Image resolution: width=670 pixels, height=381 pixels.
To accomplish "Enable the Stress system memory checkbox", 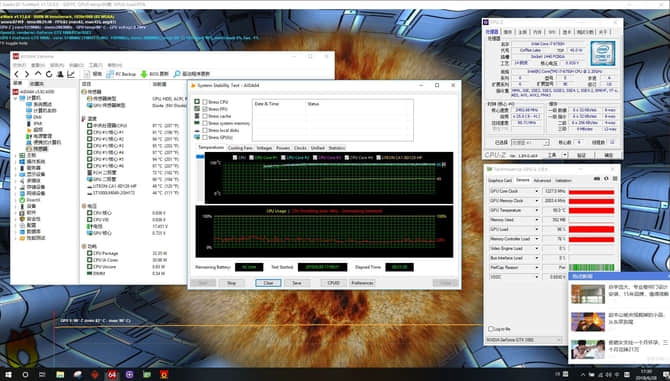I will 205,123.
